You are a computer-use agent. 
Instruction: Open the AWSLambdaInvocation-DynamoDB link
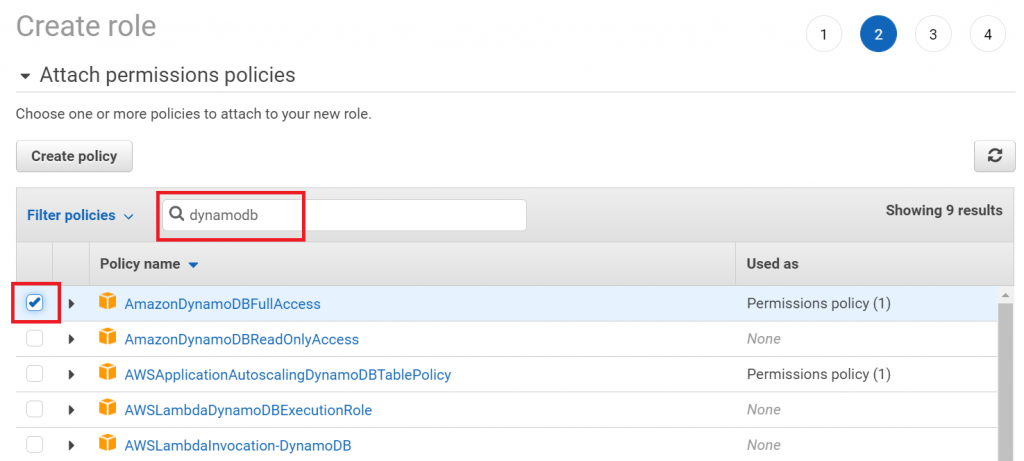coord(238,445)
